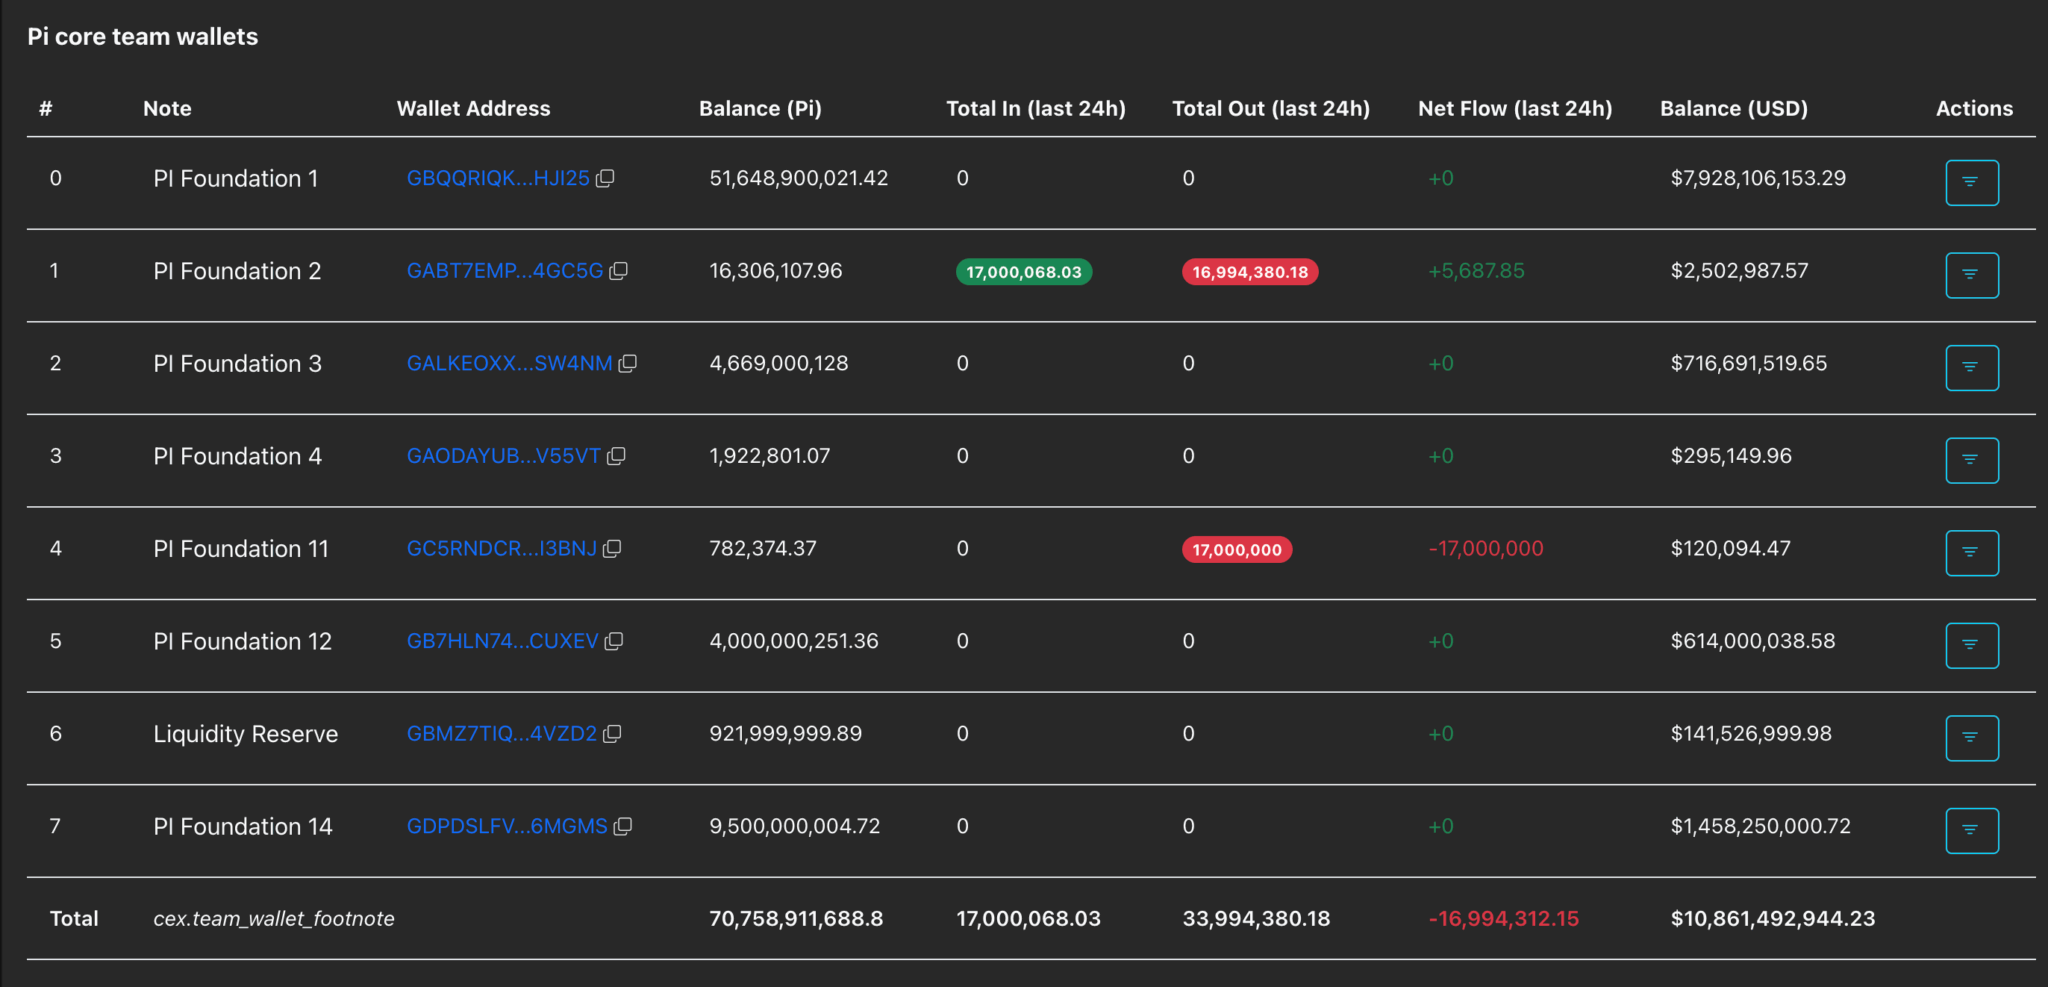Click the red 17,000,000 outflow badge
Viewport: 2048px width, 987px height.
click(1236, 549)
